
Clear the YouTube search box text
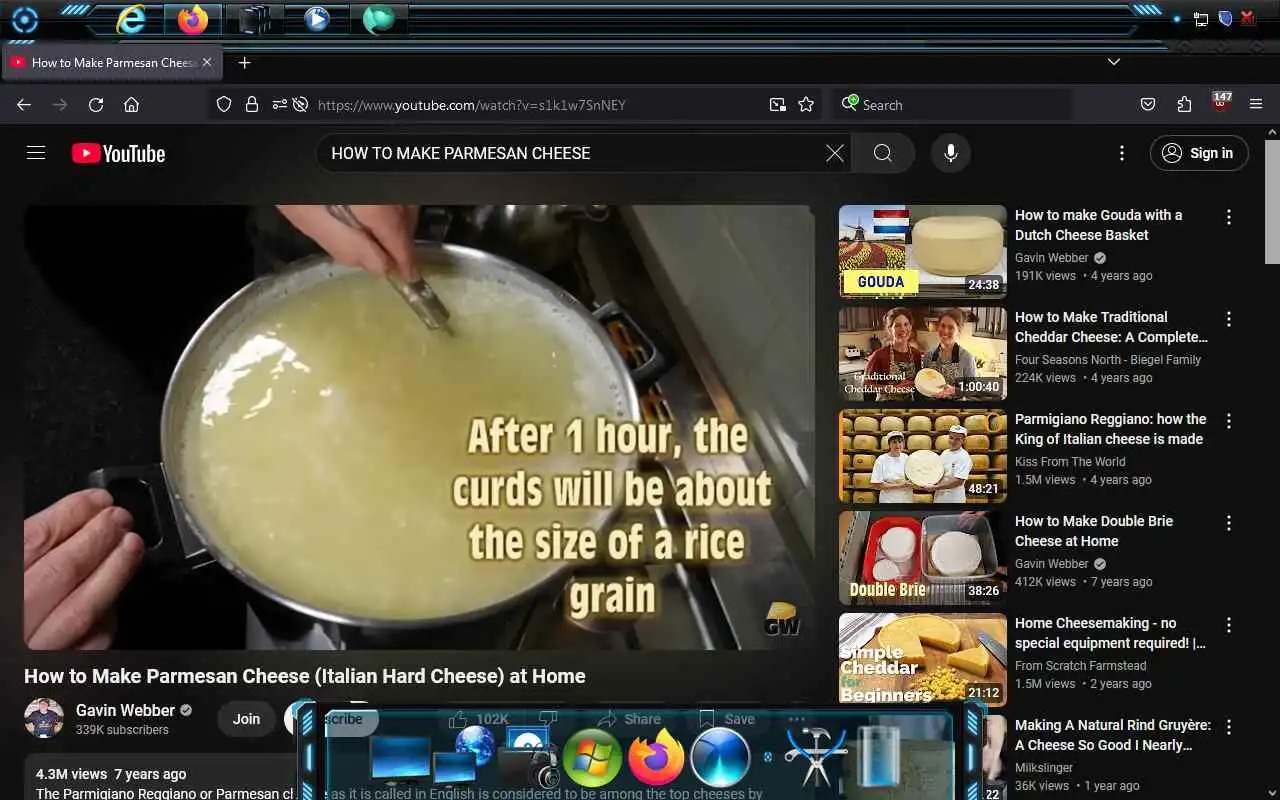click(x=835, y=153)
